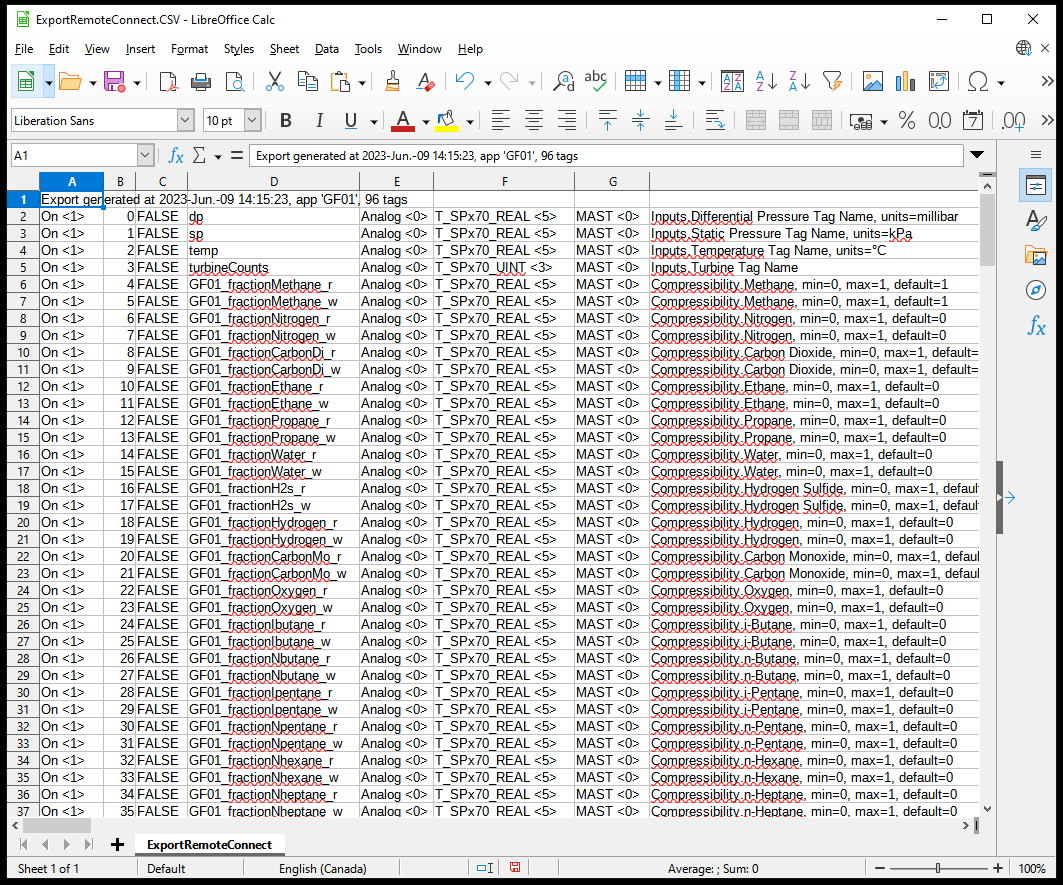Open Find and Replace tool
The height and width of the screenshot is (885, 1063).
pos(564,82)
